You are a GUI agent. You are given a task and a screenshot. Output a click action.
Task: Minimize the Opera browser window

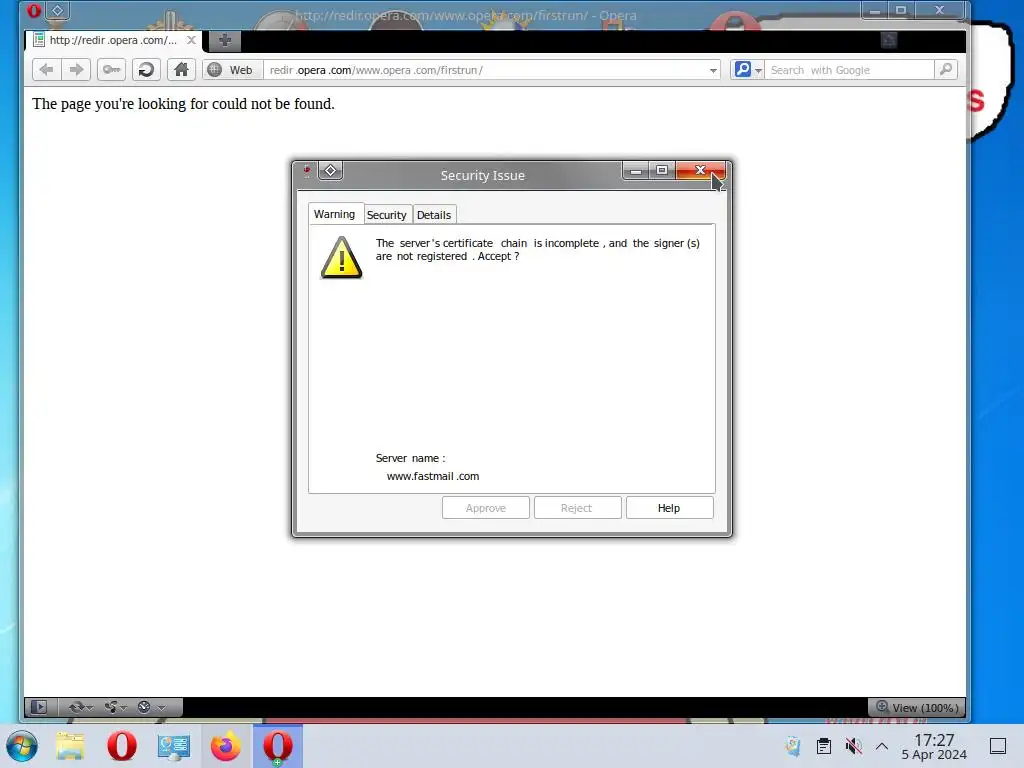[874, 10]
